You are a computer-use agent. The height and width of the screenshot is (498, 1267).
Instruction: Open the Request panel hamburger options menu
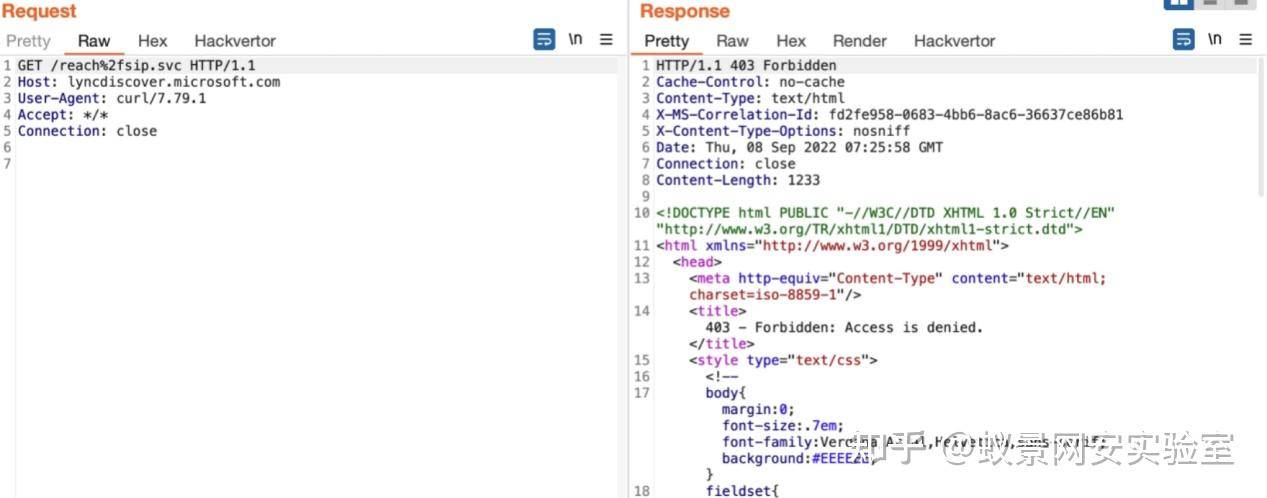pos(606,40)
